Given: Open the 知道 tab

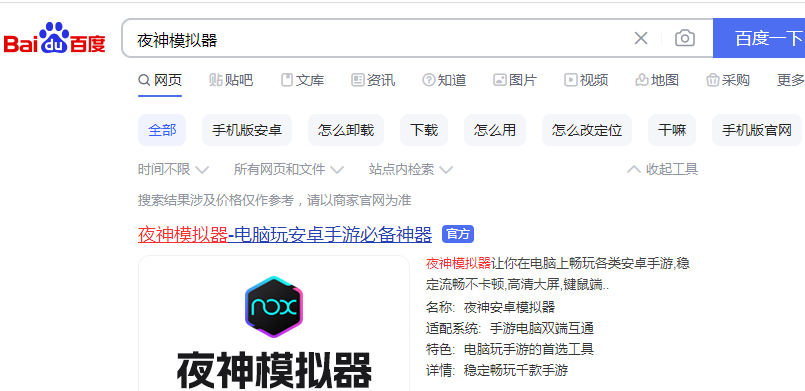Looking at the screenshot, I should 444,80.
